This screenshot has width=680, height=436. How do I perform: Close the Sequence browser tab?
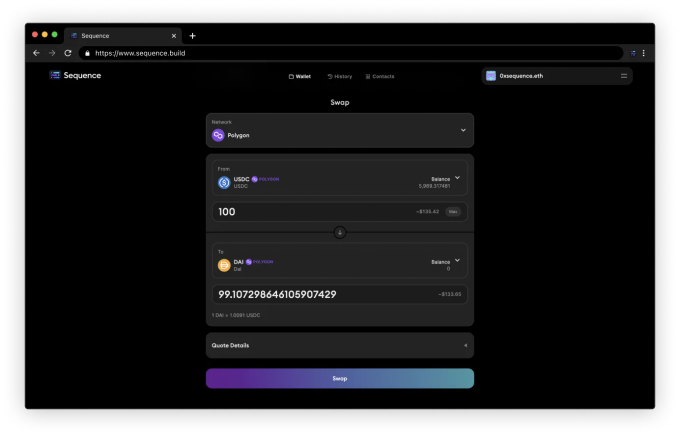[174, 36]
